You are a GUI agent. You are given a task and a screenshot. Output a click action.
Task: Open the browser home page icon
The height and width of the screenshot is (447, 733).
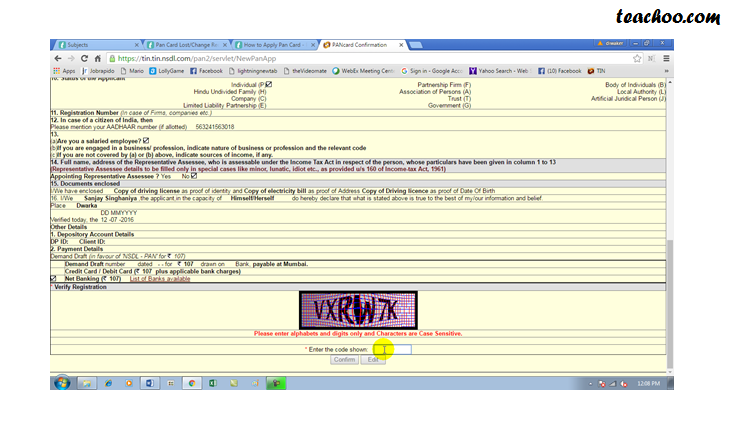(97, 58)
